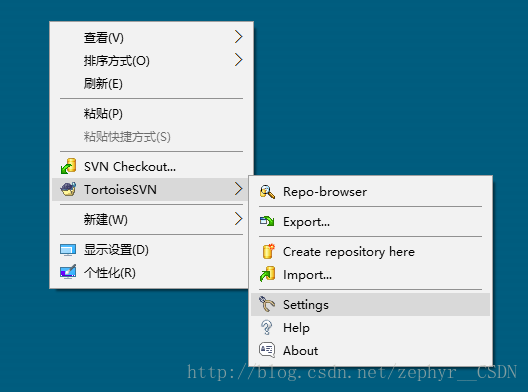The height and width of the screenshot is (392, 528).
Task: Expand the TortoiseSVN submenu arrow
Action: tap(238, 189)
